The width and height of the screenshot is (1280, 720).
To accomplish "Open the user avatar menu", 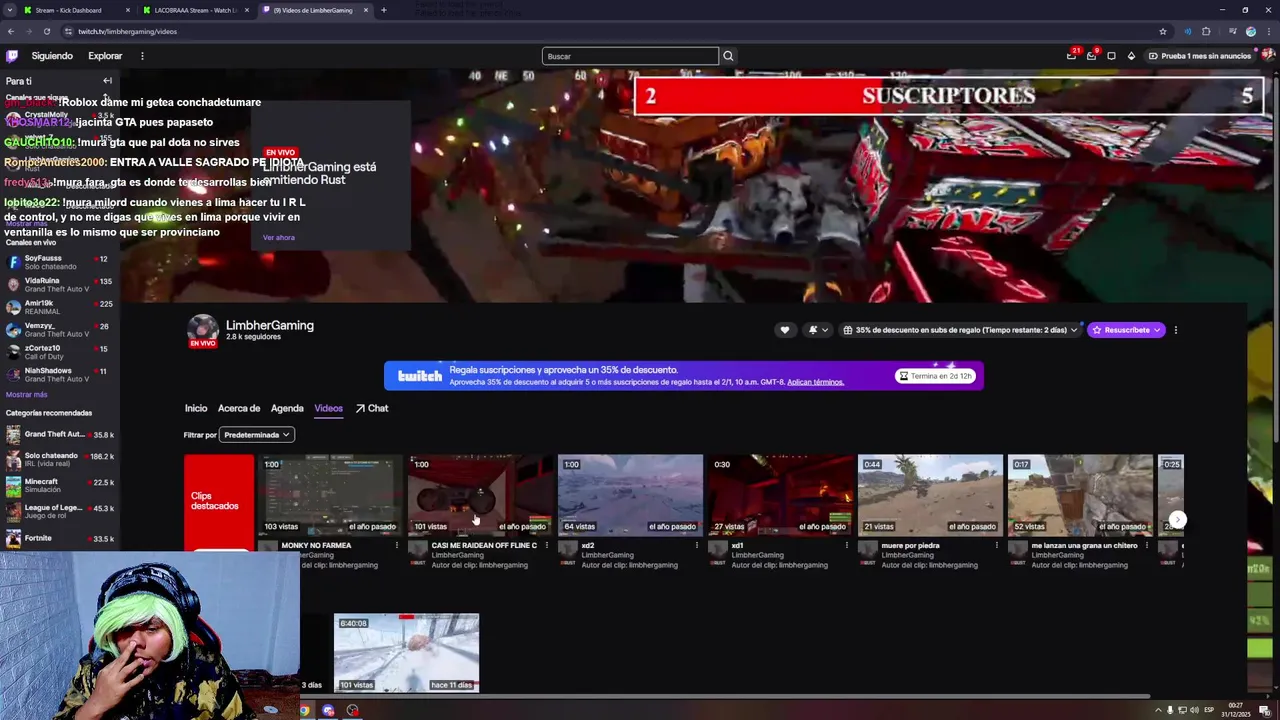I will pos(1268,56).
